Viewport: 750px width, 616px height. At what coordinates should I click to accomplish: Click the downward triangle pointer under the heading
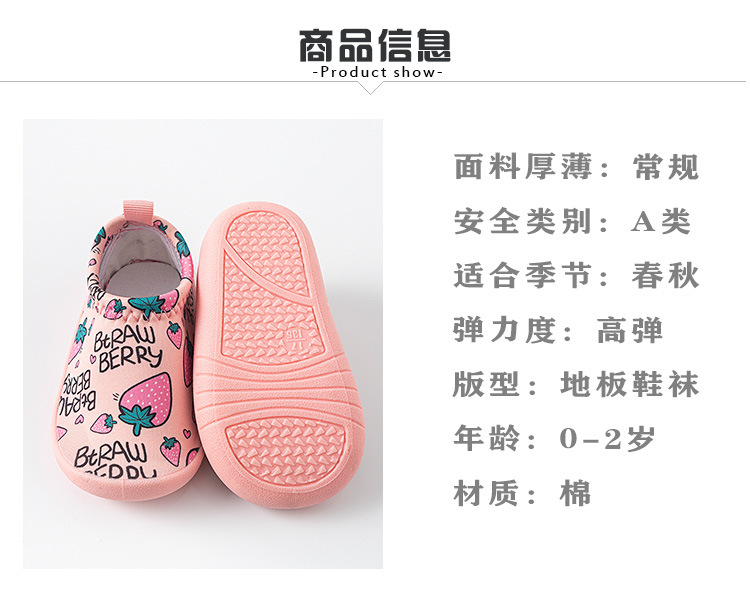pos(370,88)
